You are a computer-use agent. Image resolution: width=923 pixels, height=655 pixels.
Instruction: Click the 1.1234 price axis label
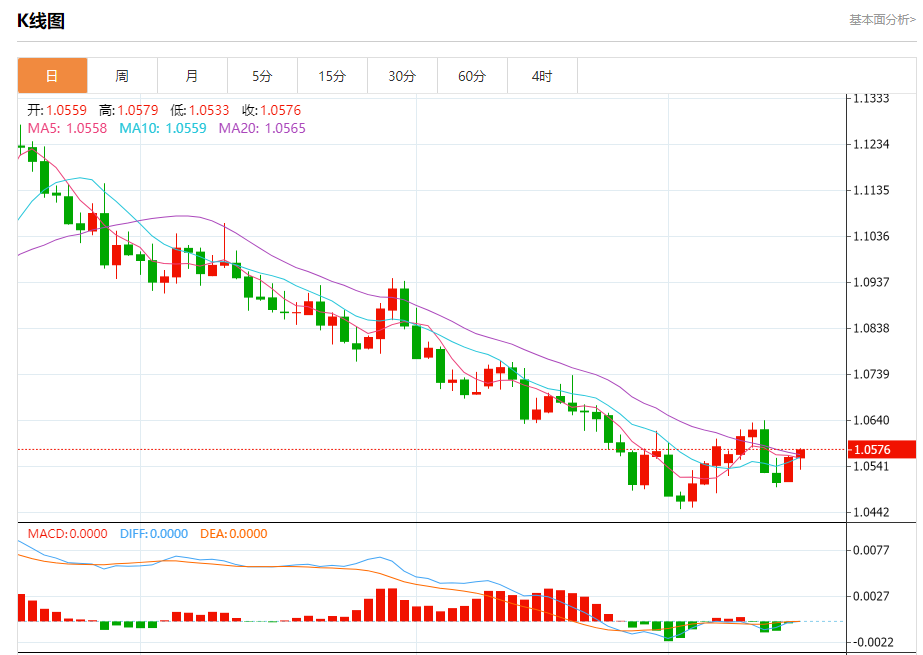[871, 144]
